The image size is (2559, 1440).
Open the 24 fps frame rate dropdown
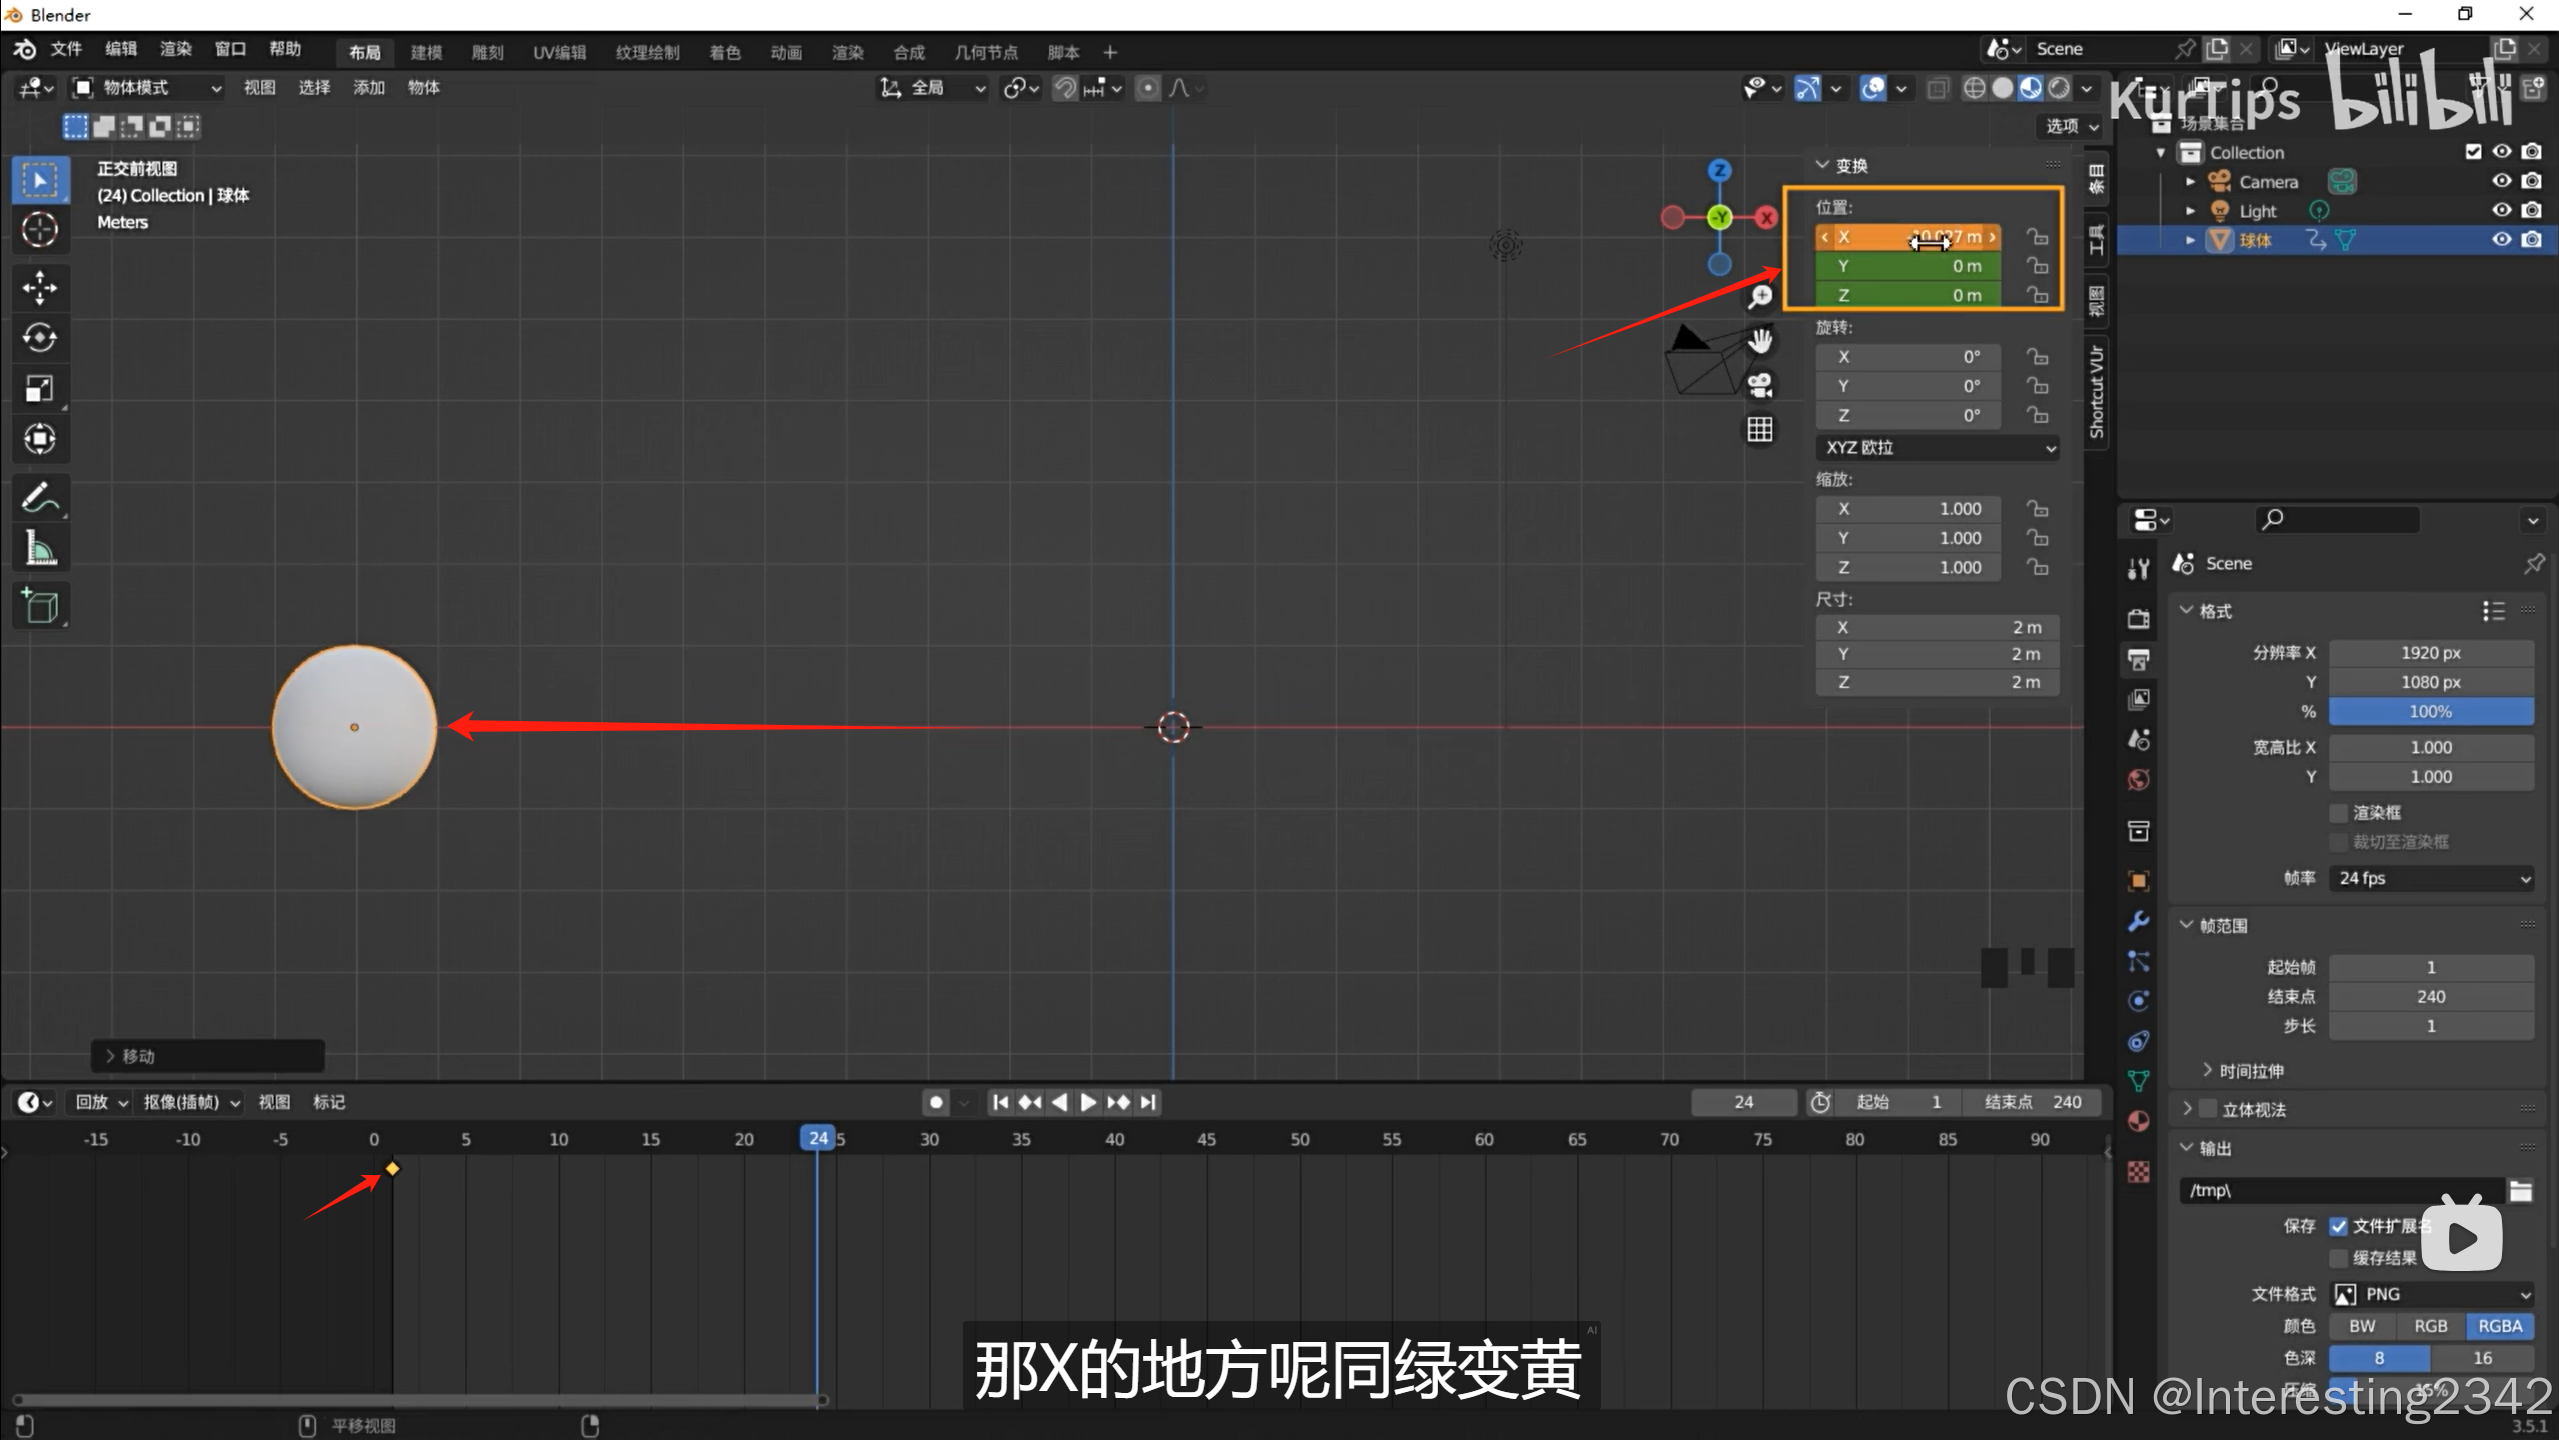coord(2431,878)
